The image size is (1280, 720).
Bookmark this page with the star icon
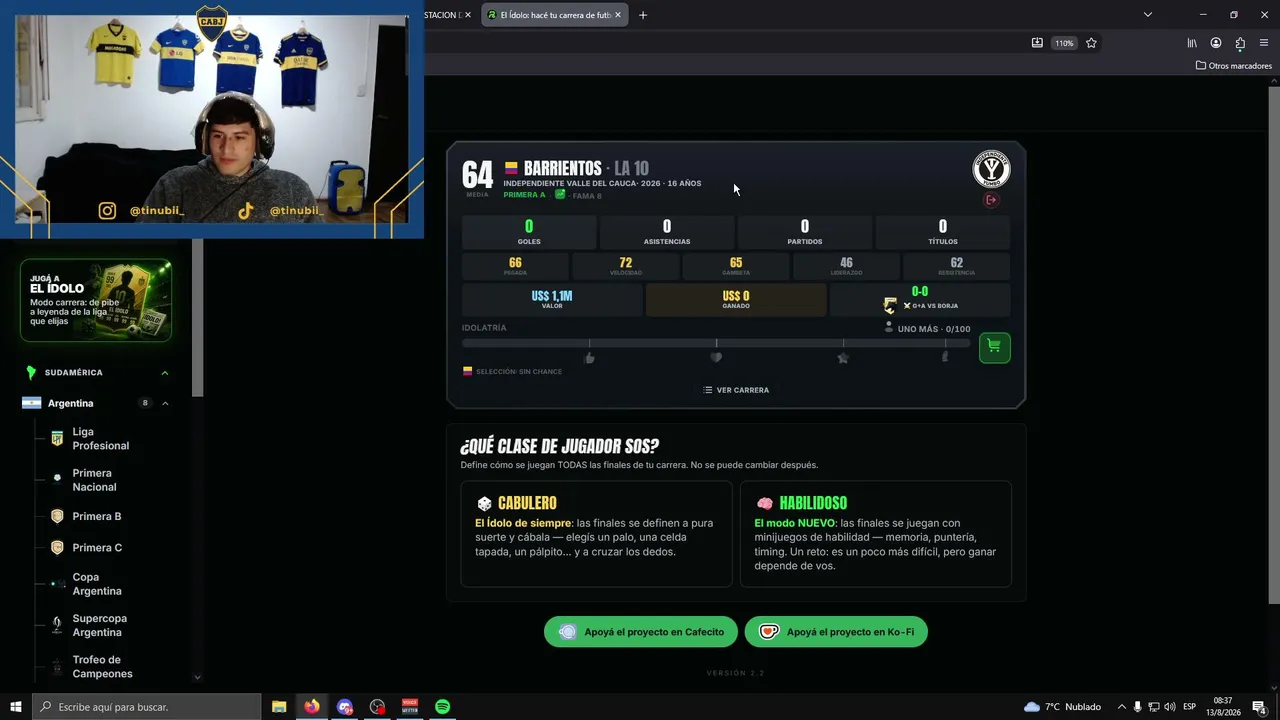[1091, 43]
